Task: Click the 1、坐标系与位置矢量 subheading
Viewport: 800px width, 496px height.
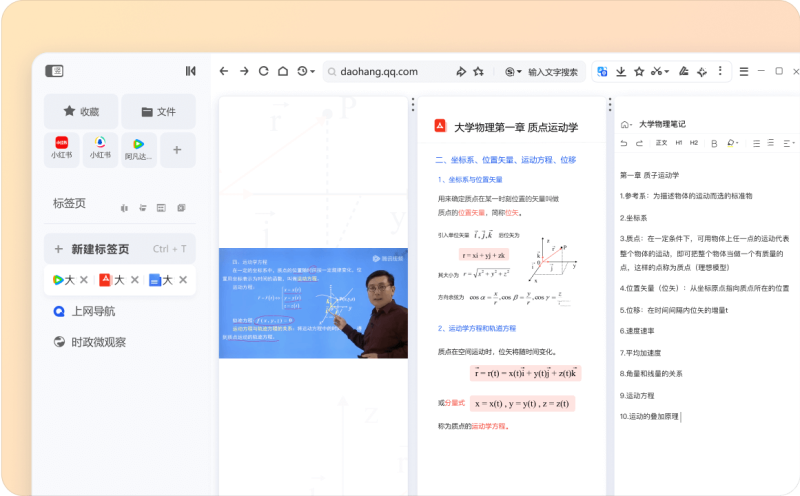Action: [470, 180]
